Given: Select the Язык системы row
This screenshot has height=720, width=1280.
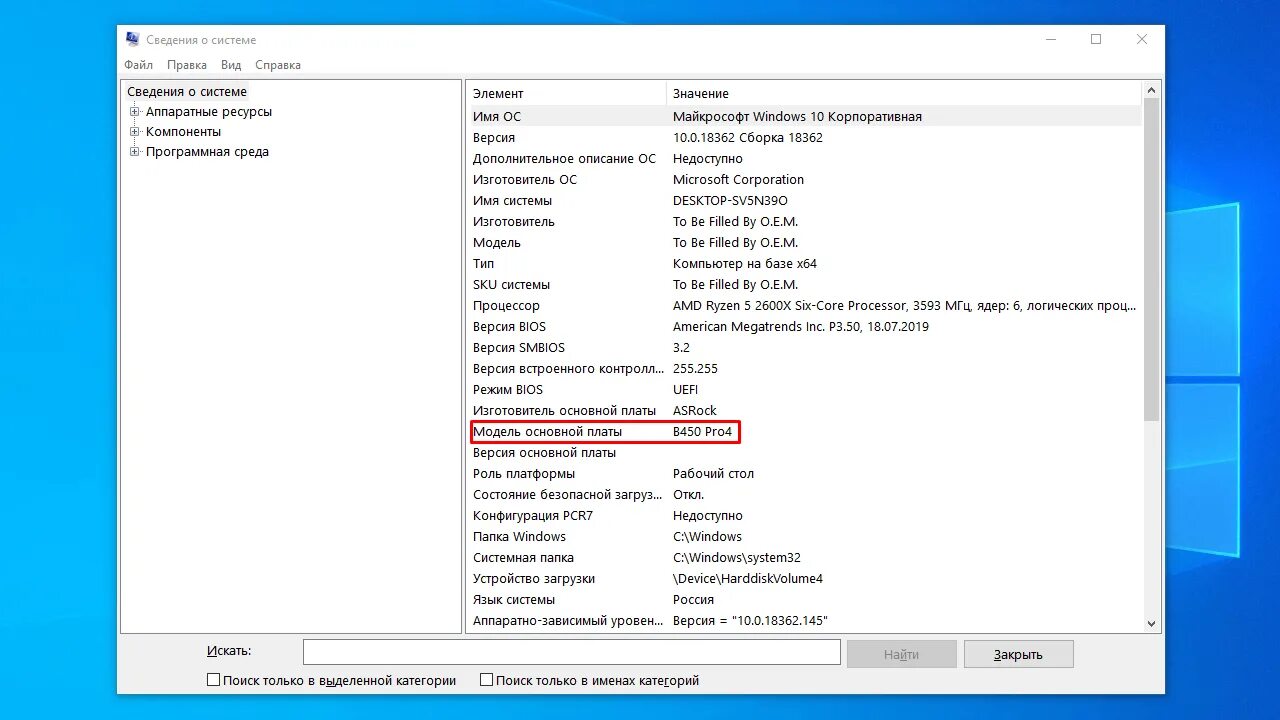Looking at the screenshot, I should click(x=804, y=599).
